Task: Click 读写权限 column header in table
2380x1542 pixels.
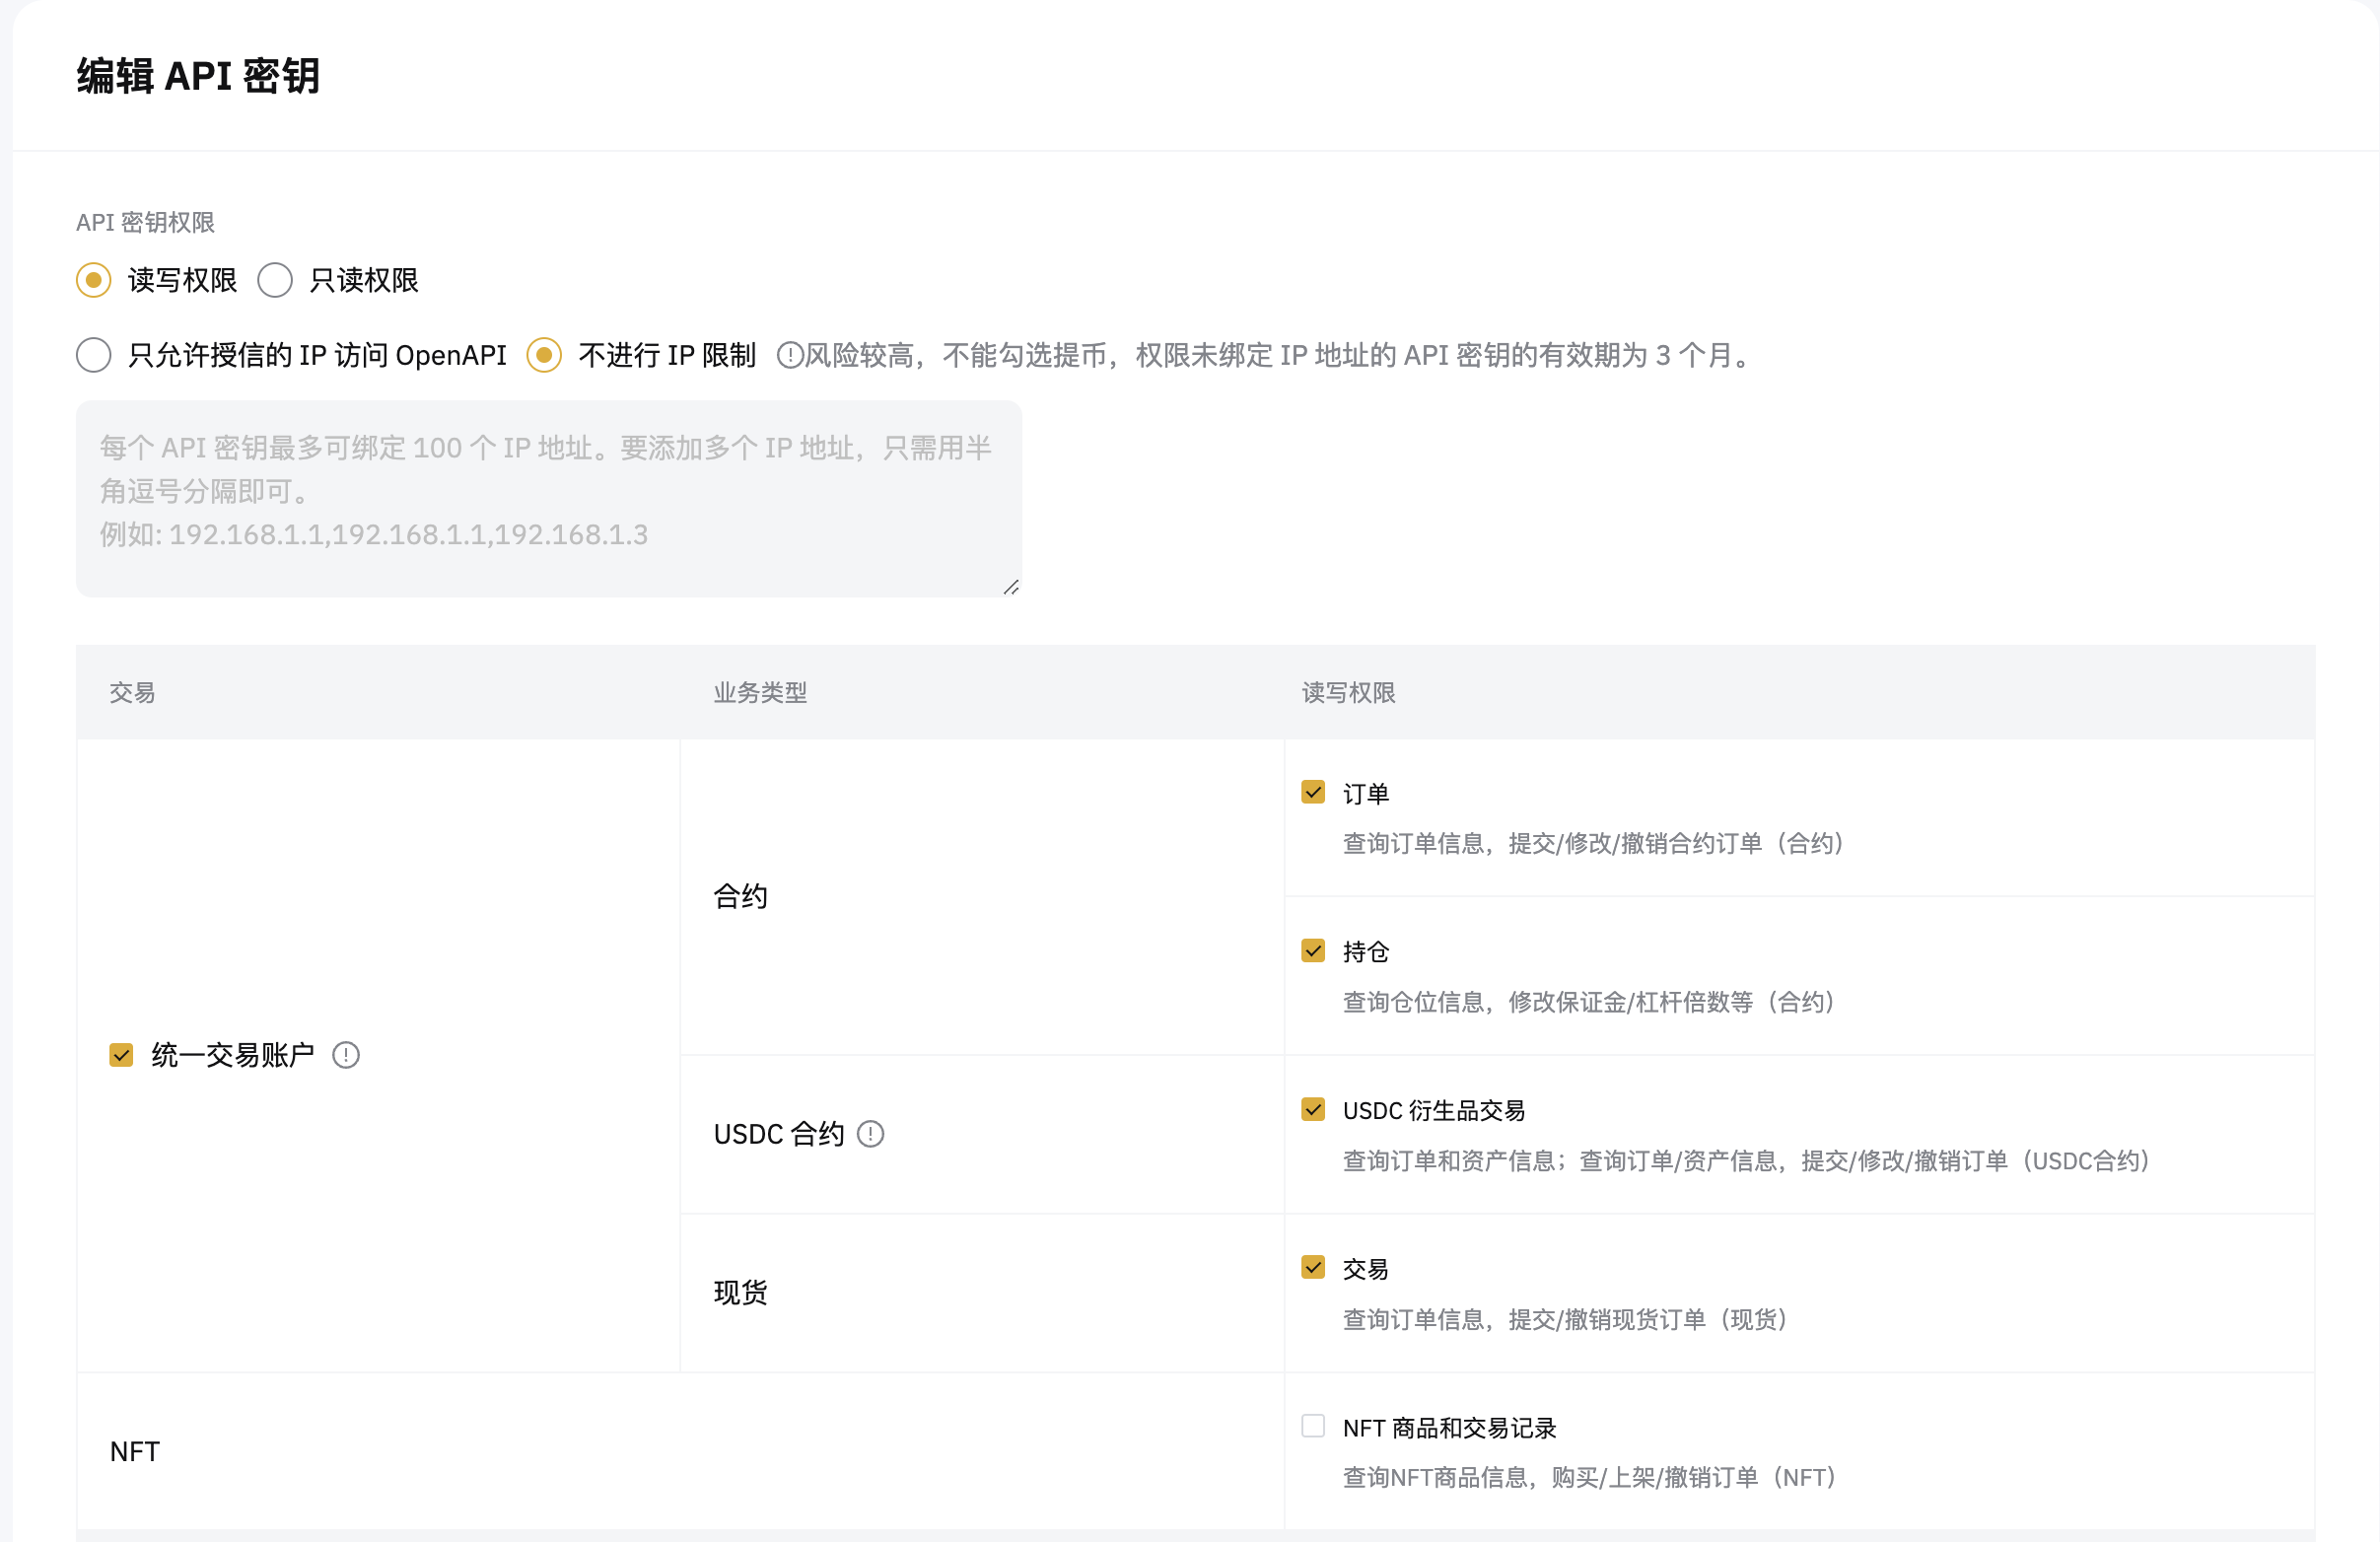Action: pos(1347,692)
